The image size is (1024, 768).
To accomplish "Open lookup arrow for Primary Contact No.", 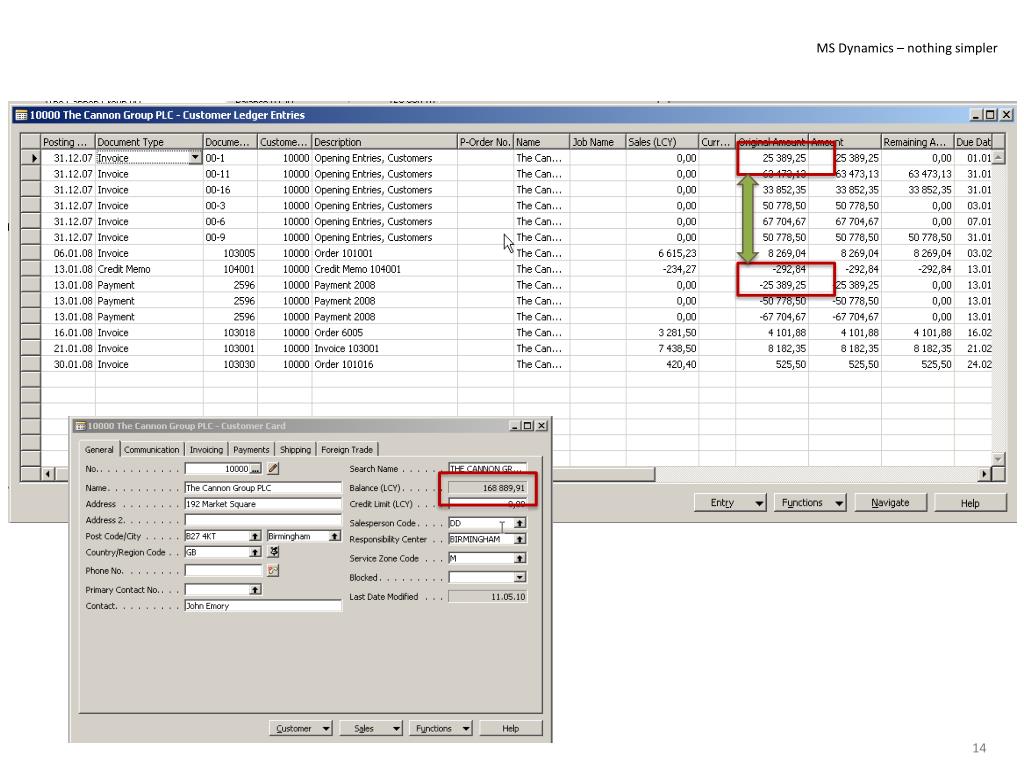I will point(255,590).
